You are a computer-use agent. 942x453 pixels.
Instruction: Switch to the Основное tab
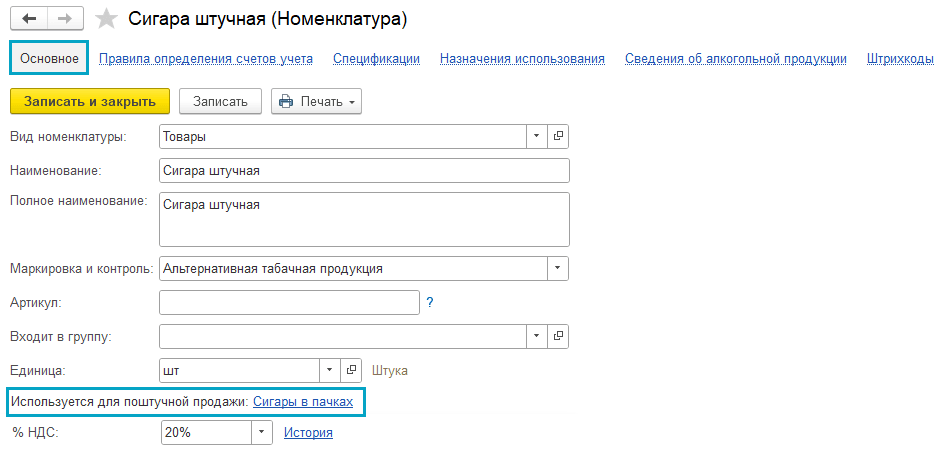50,58
